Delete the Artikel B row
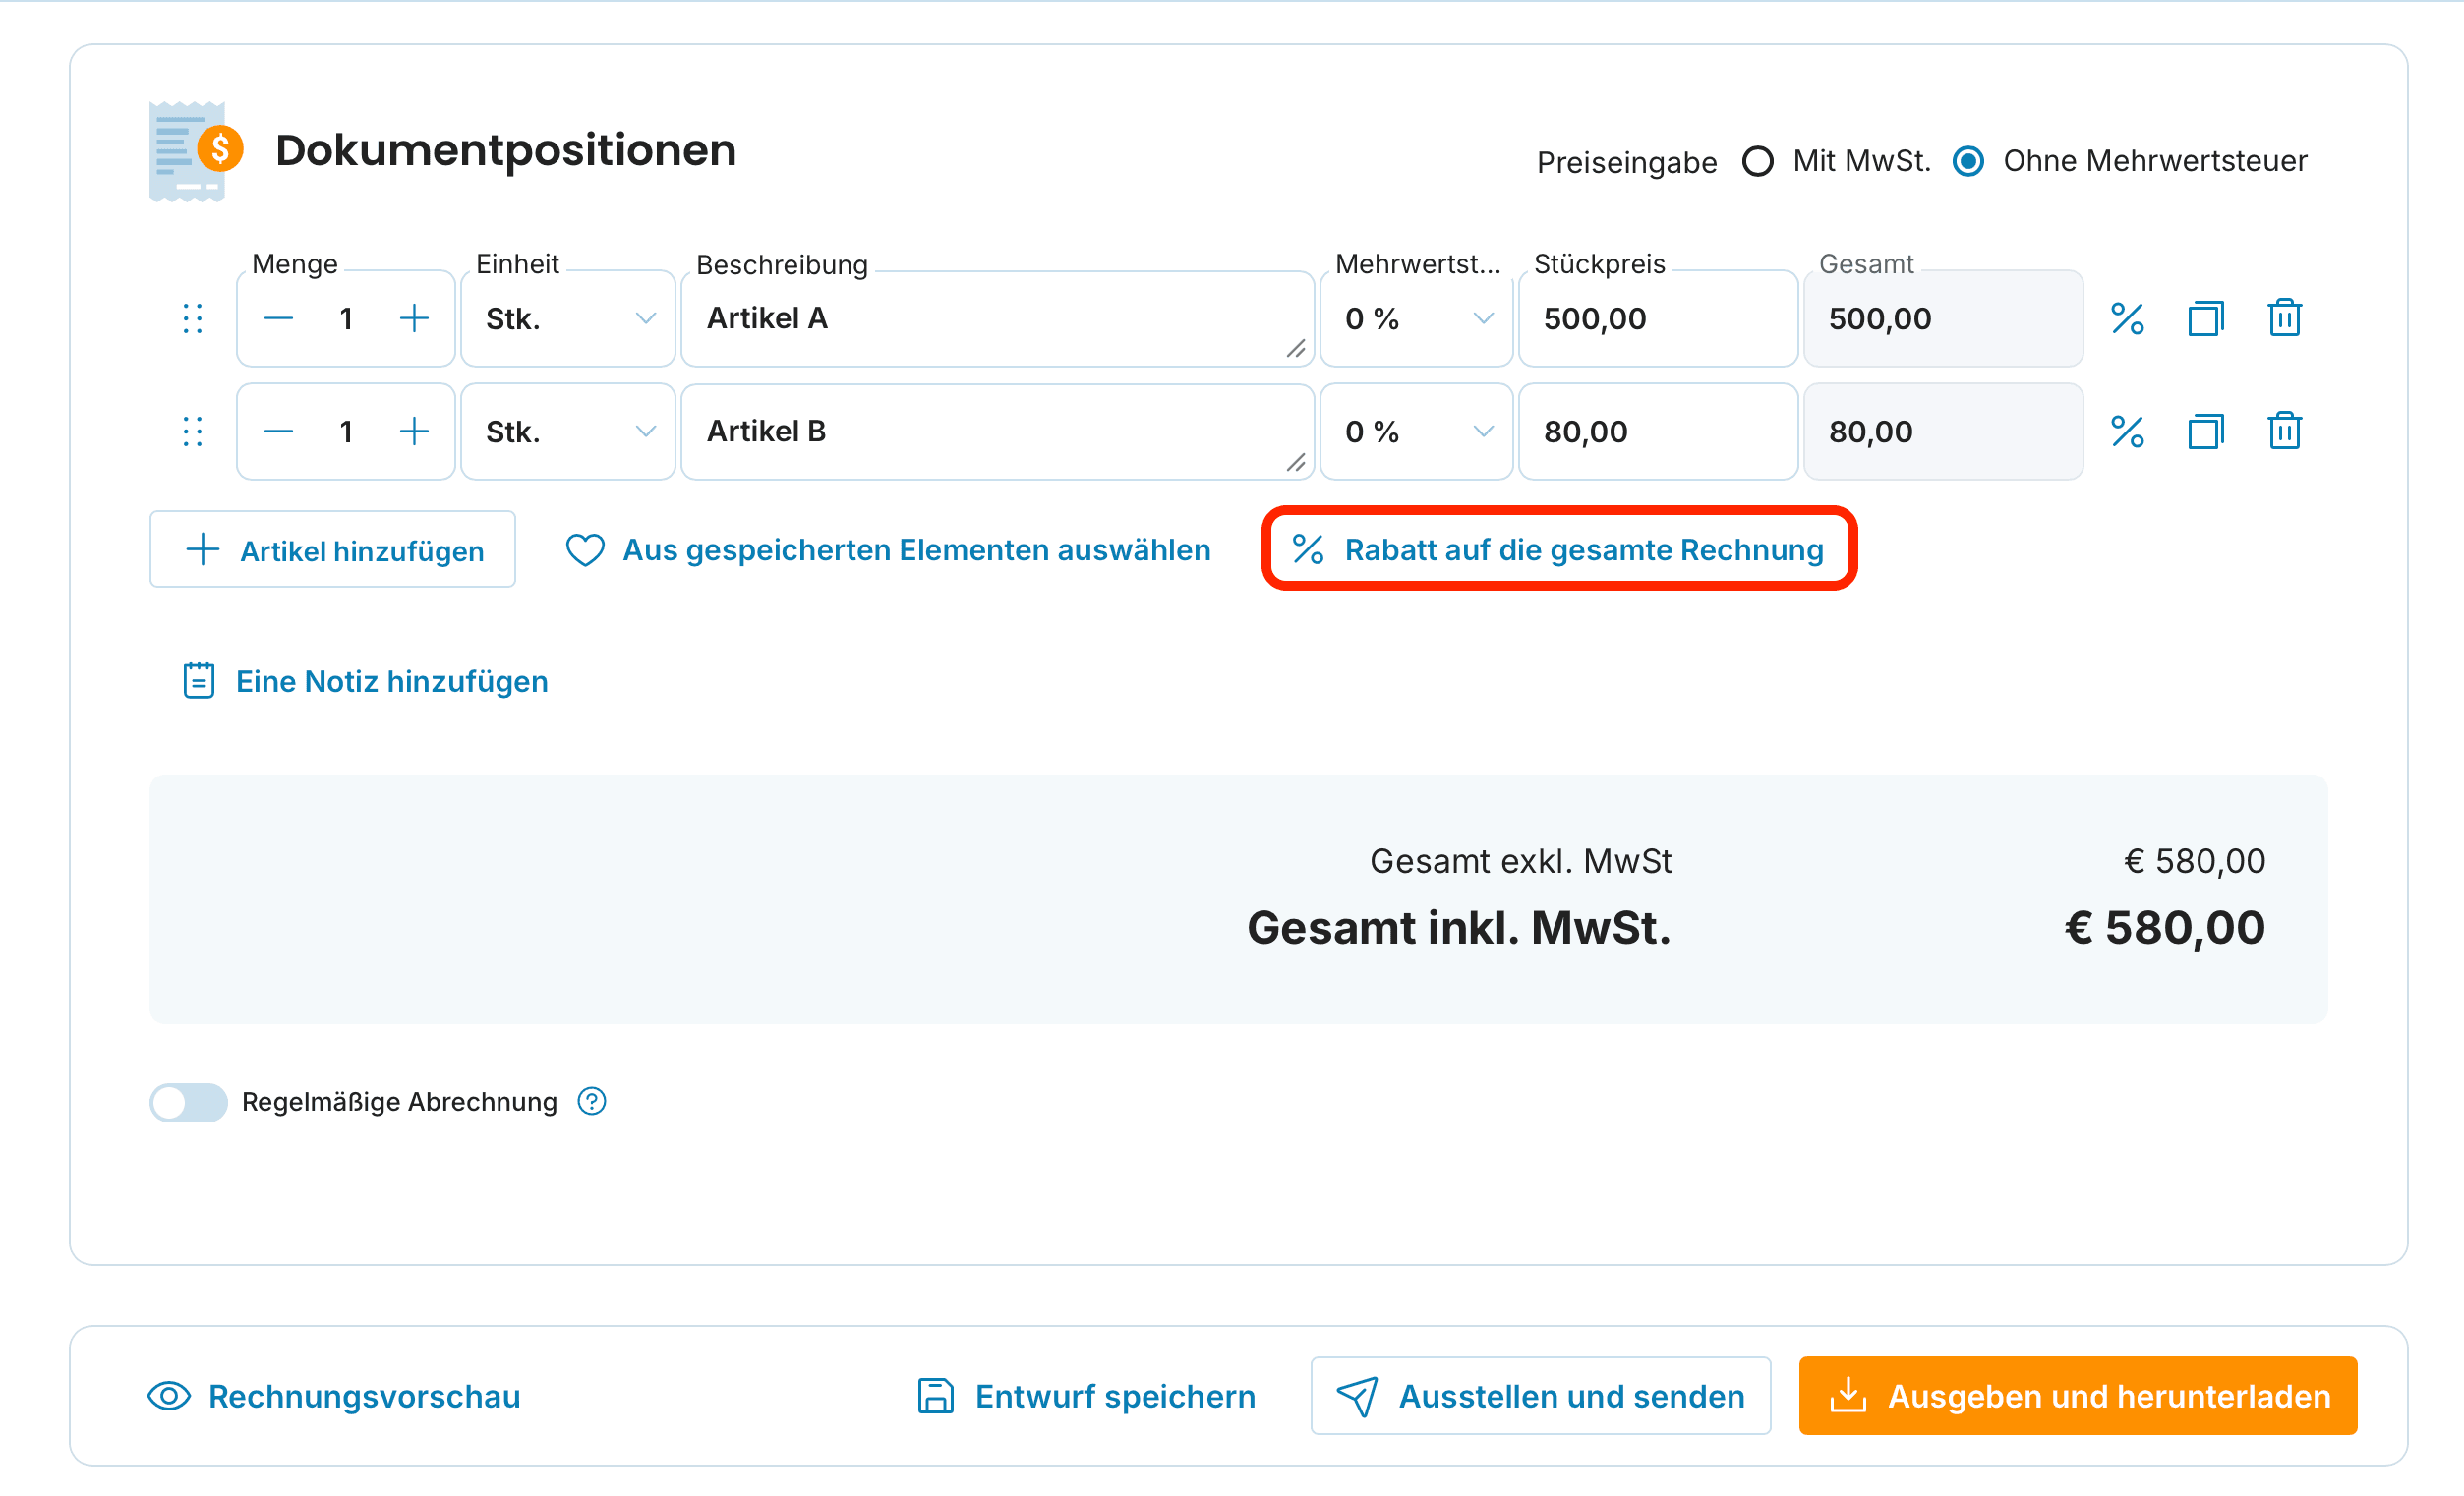The width and height of the screenshot is (2464, 1496). (2284, 431)
